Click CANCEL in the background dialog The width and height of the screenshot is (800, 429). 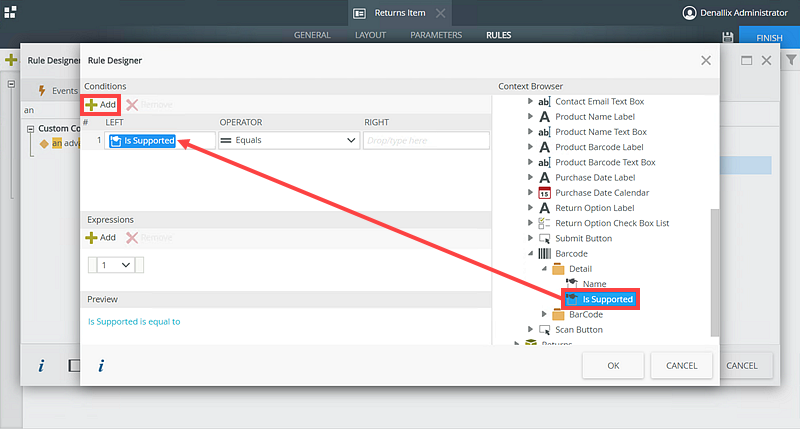pos(741,365)
